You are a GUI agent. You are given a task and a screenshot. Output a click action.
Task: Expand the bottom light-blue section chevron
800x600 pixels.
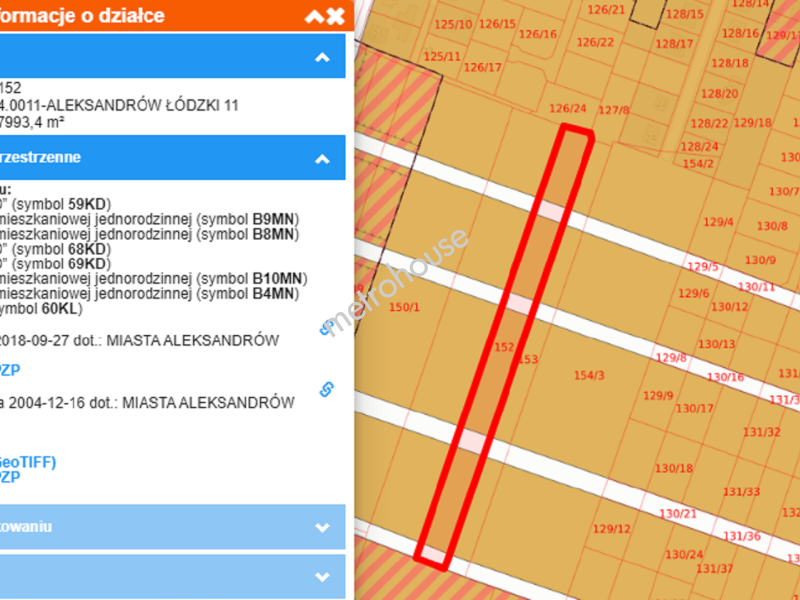(x=322, y=577)
